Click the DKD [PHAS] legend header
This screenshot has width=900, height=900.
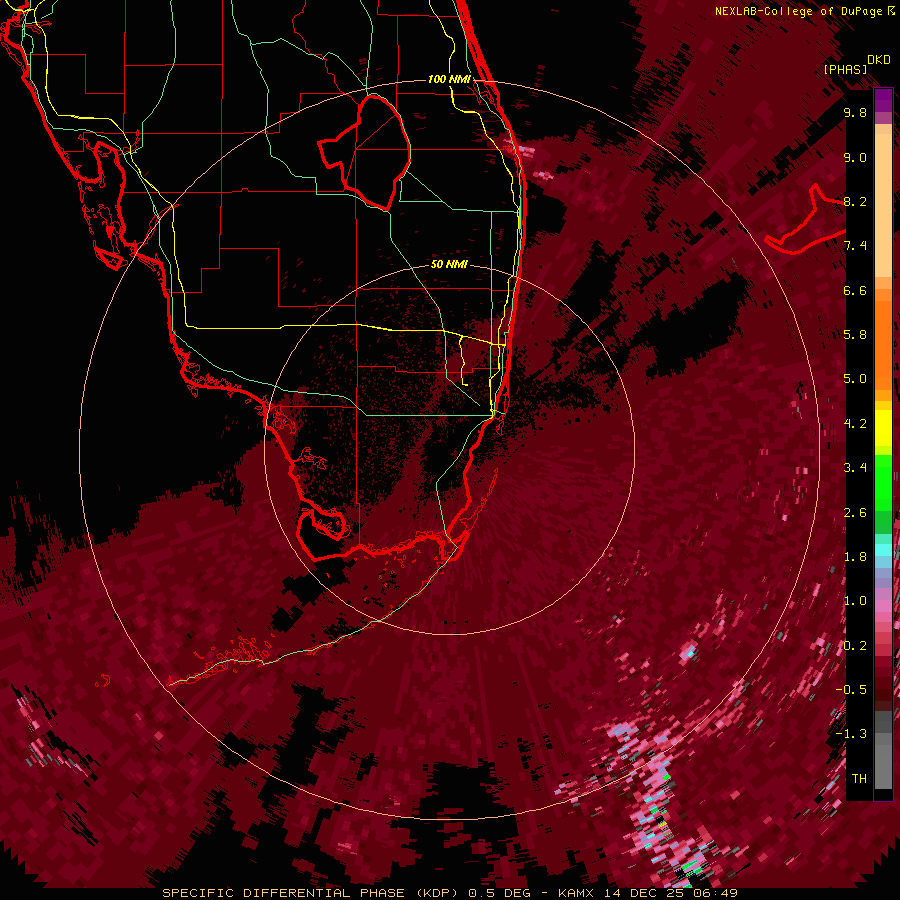pyautogui.click(x=857, y=64)
